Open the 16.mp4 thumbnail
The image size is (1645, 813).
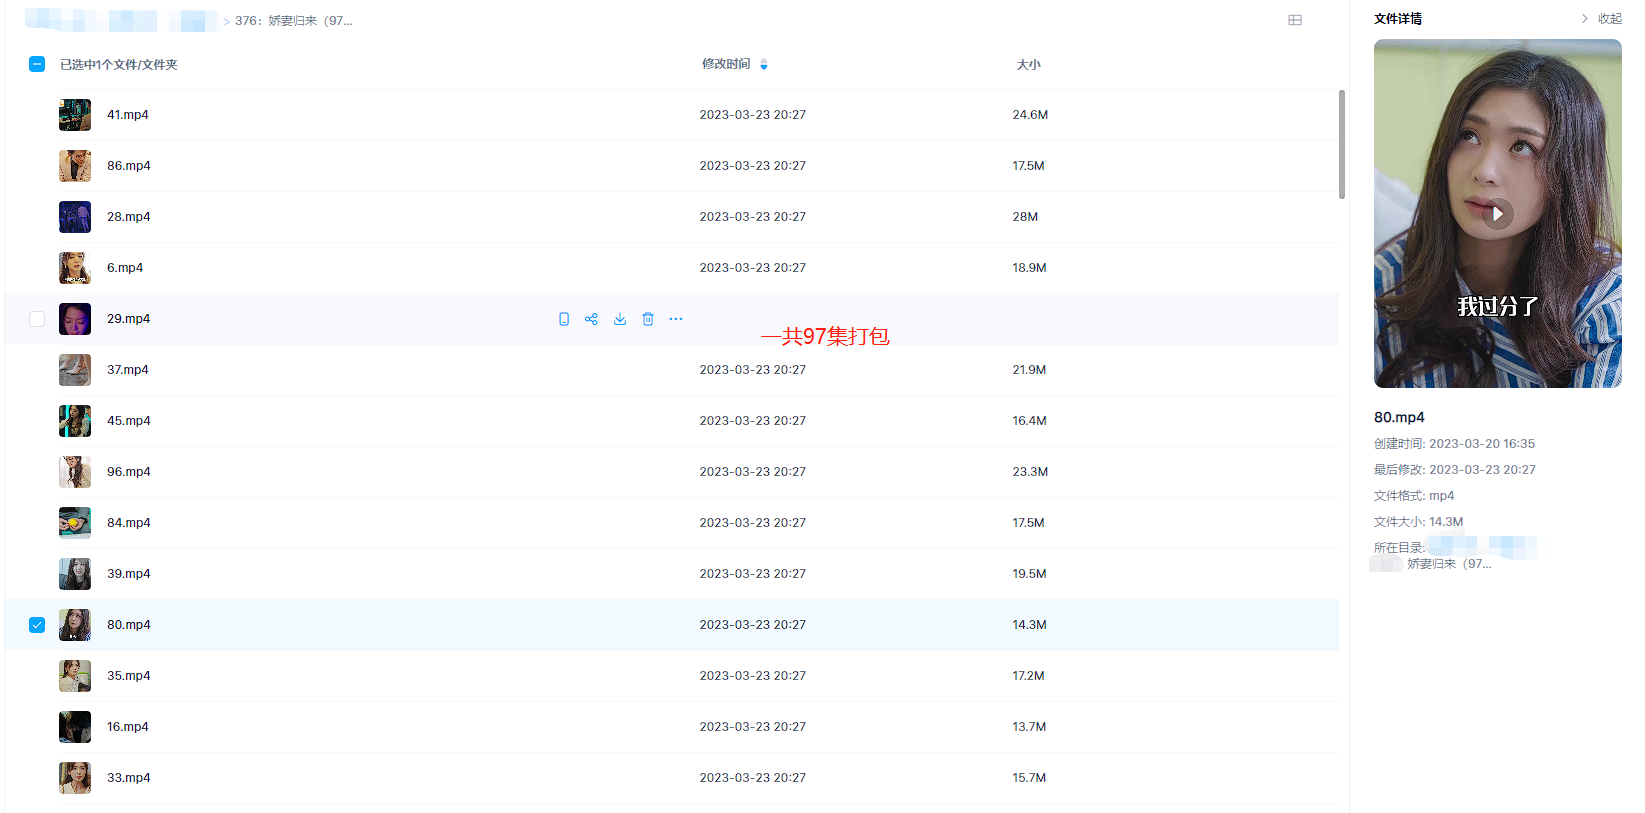click(75, 727)
